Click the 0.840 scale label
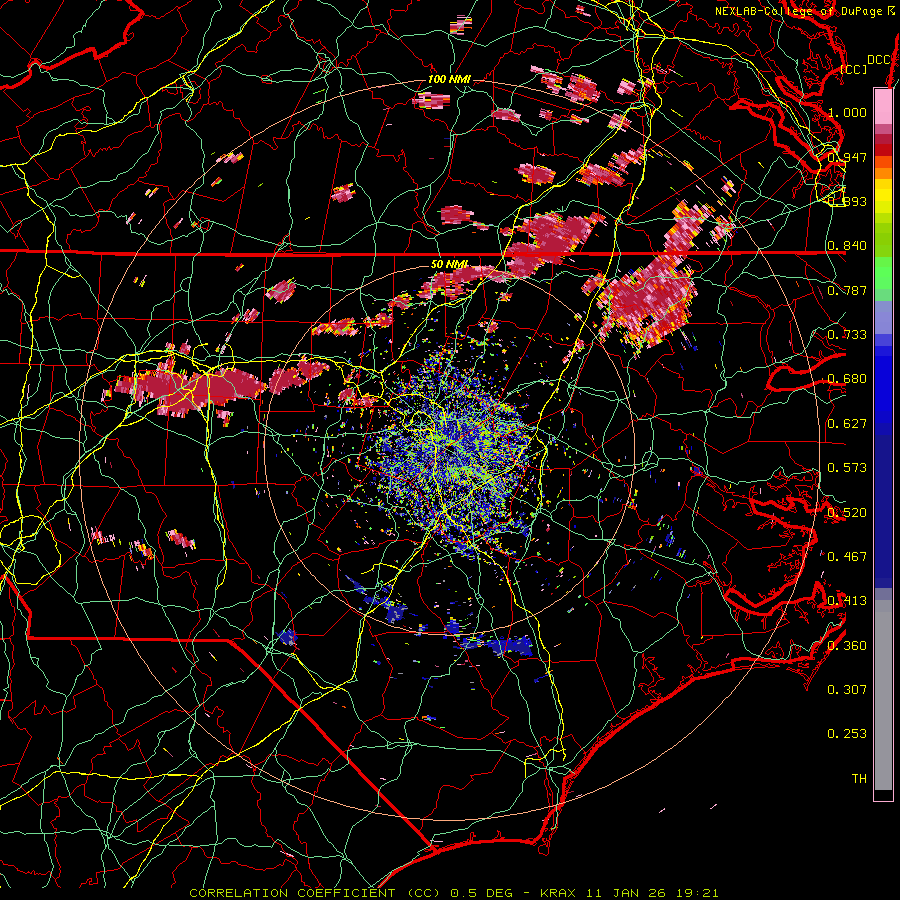900x900 pixels. pyautogui.click(x=847, y=246)
